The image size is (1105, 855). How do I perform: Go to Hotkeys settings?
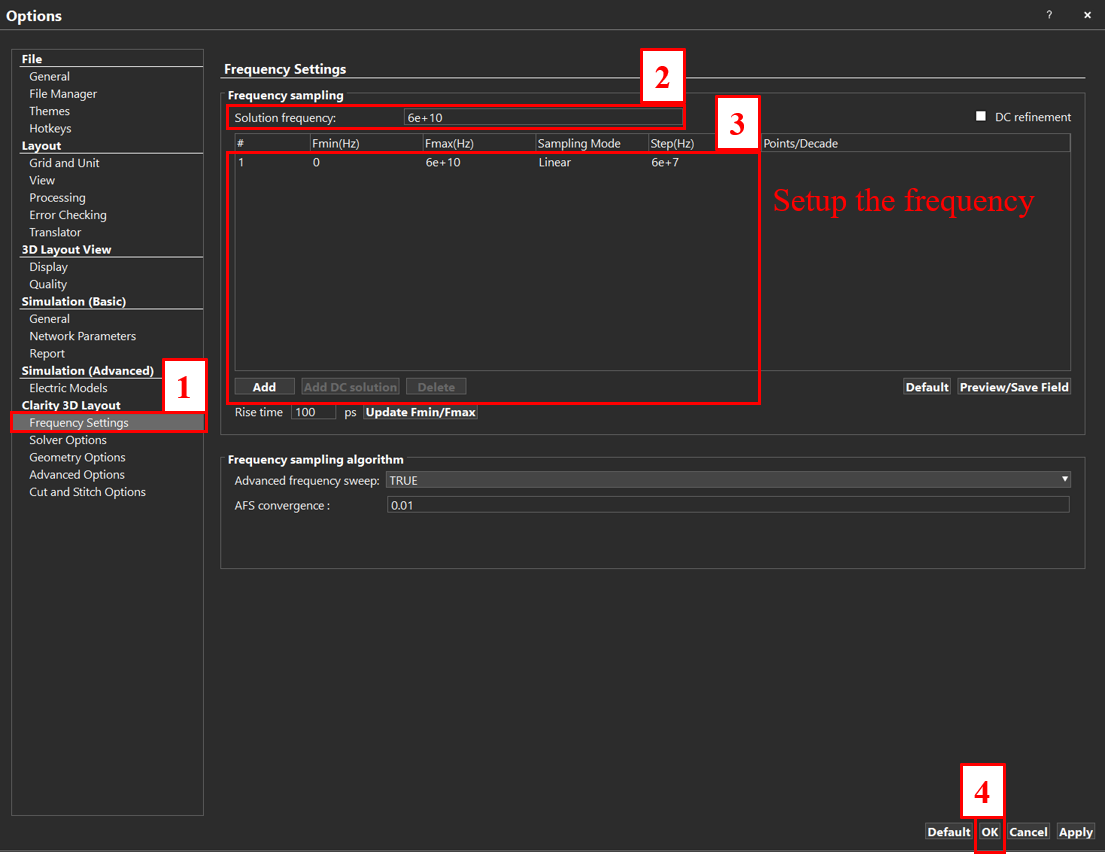click(x=50, y=128)
